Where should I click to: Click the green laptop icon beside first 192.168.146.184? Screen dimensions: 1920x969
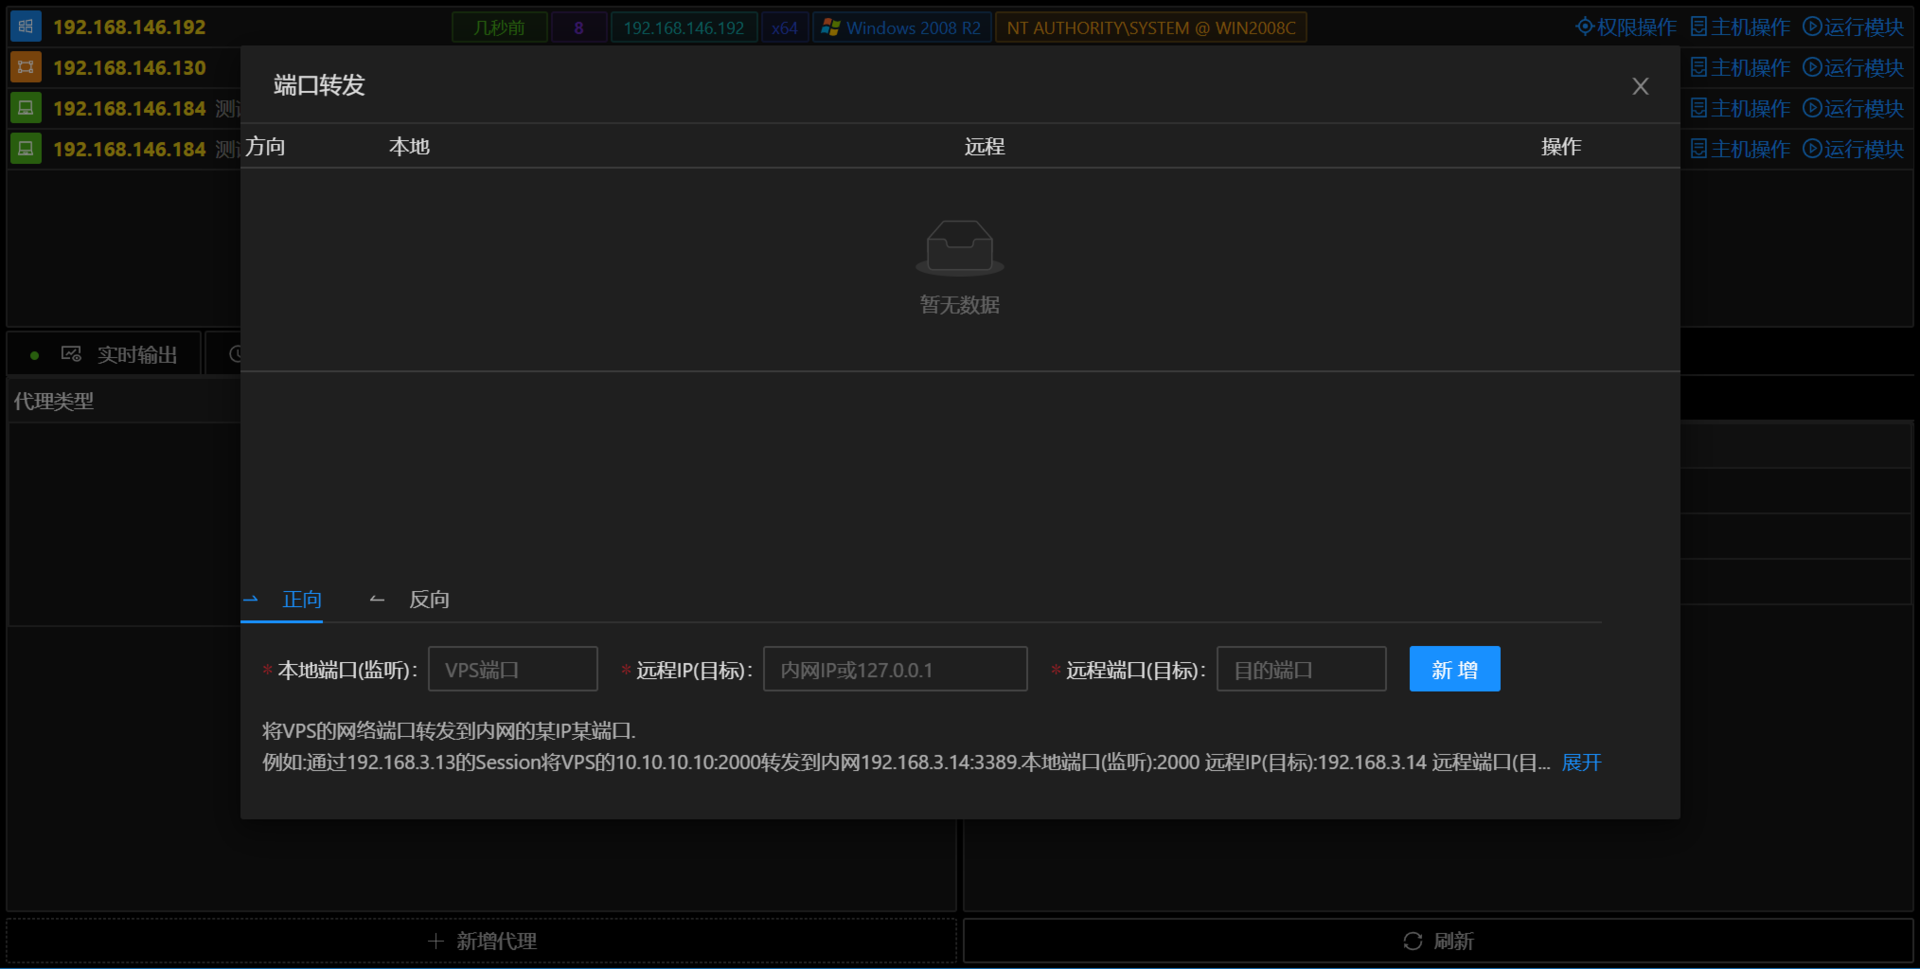coord(25,108)
